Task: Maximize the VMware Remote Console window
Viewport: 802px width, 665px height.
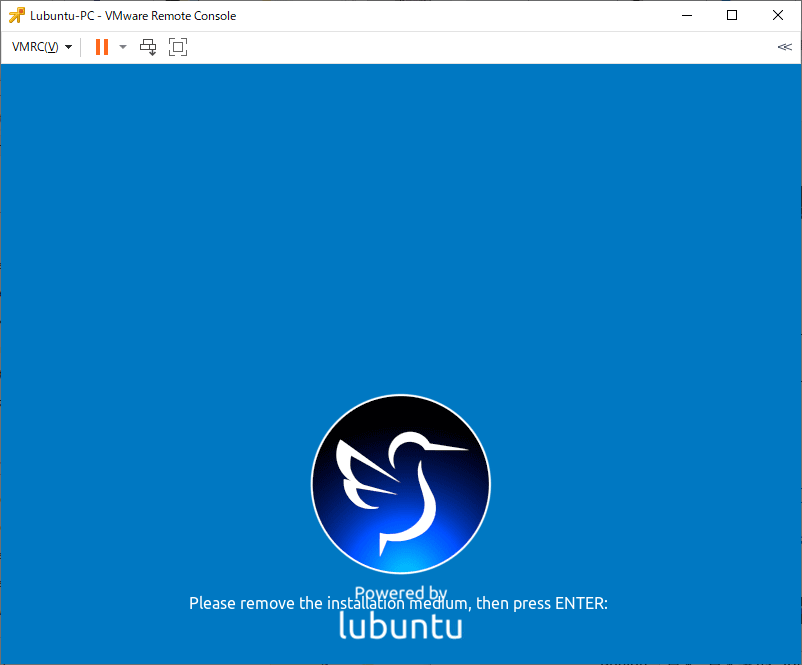Action: [732, 15]
